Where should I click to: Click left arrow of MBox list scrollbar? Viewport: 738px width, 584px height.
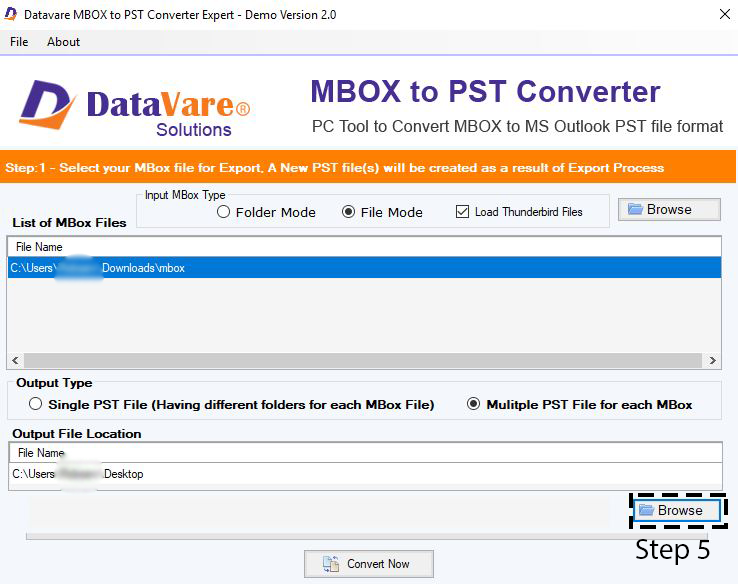[x=16, y=360]
